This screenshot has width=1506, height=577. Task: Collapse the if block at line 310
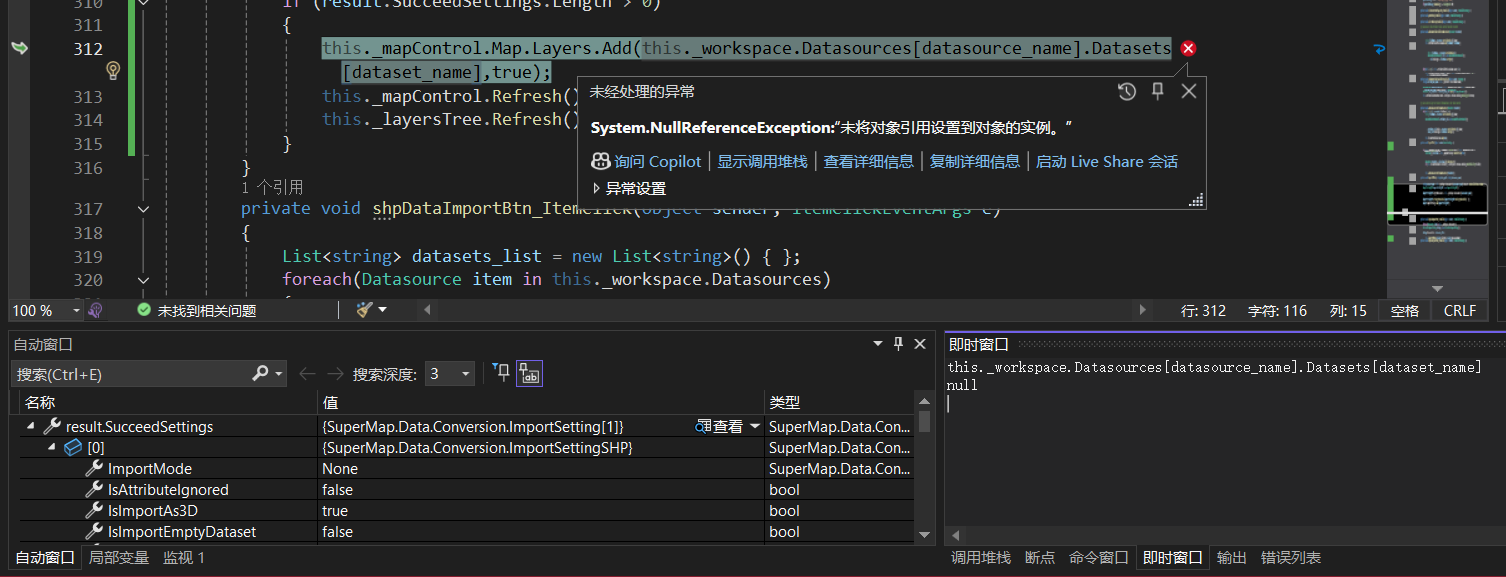point(143,3)
